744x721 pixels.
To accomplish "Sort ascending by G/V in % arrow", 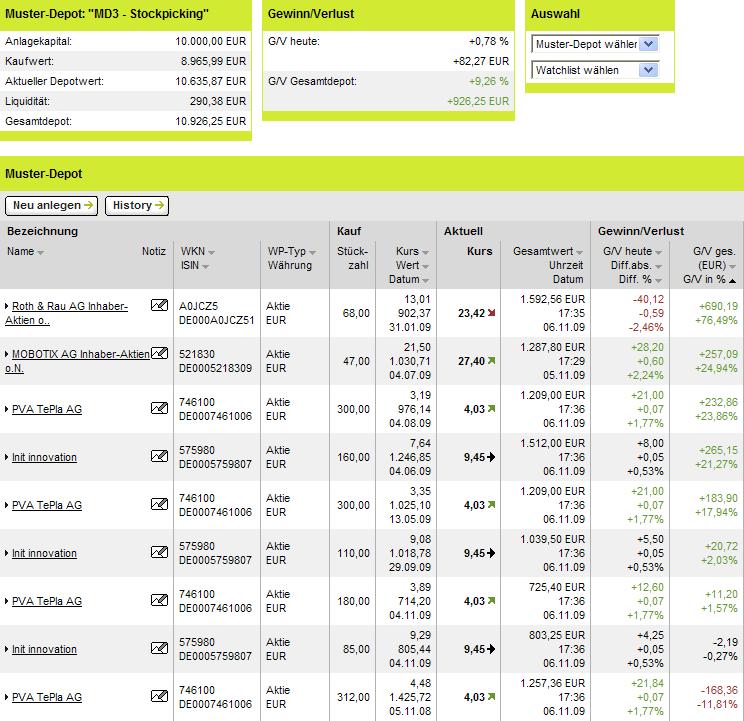I will [x=732, y=281].
